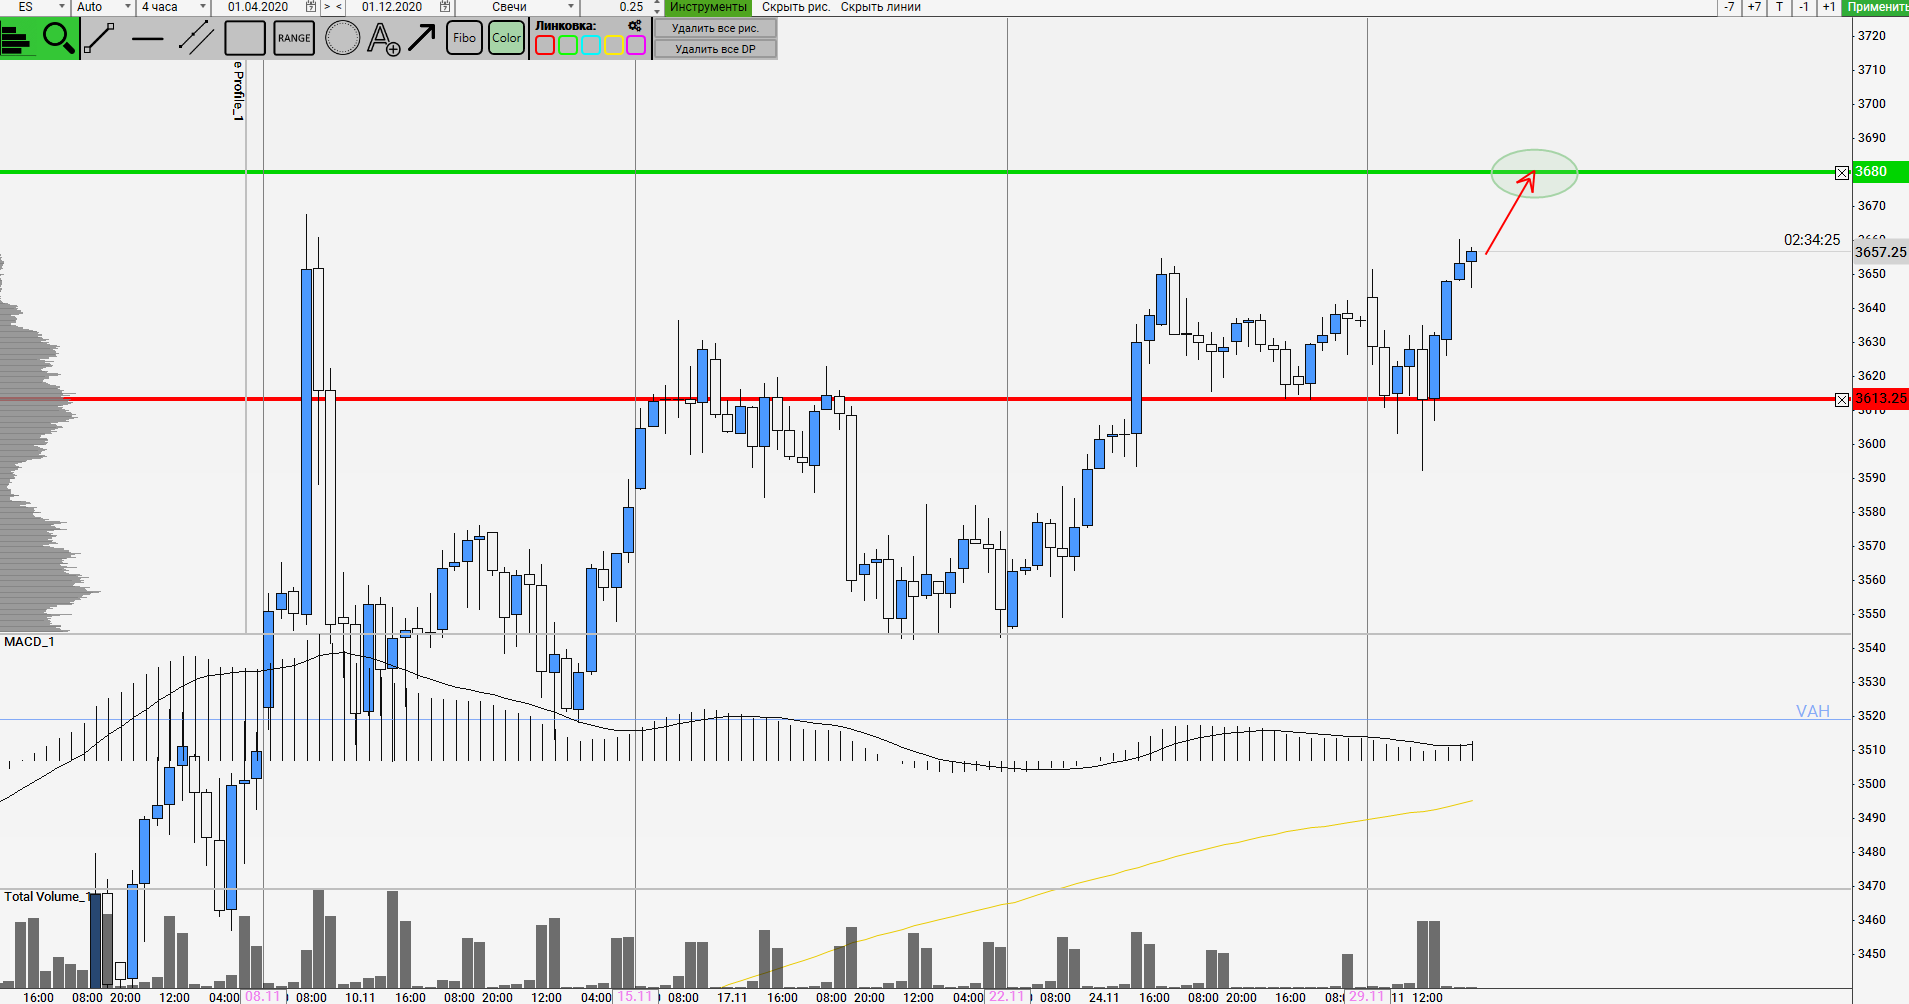This screenshot has width=1909, height=1004.
Task: Click the MACD_1 indicator label
Action: (x=29, y=642)
